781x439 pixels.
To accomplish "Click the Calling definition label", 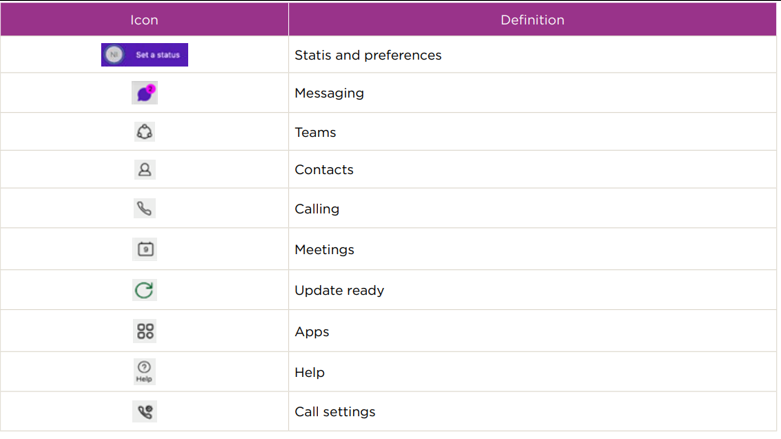I will point(317,209).
